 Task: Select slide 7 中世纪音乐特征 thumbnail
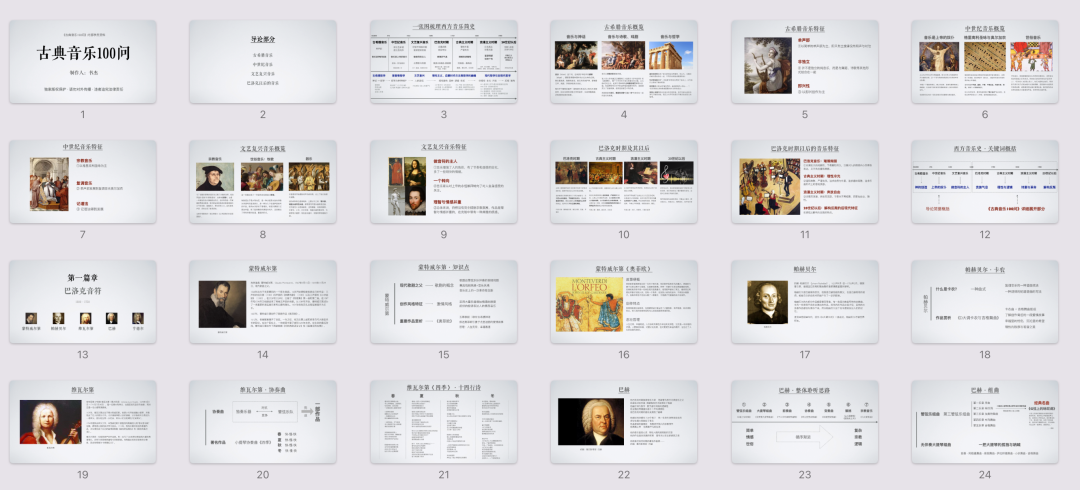point(83,182)
